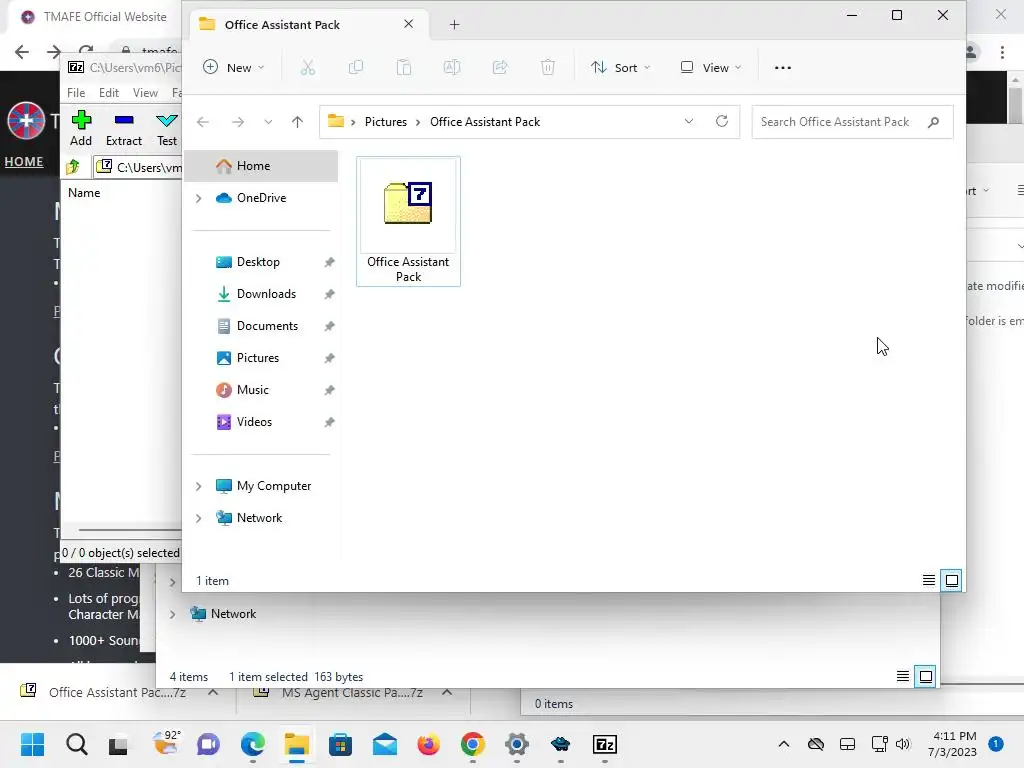The width and height of the screenshot is (1024, 768).
Task: Open Microsoft Store from the taskbar
Action: (340, 744)
